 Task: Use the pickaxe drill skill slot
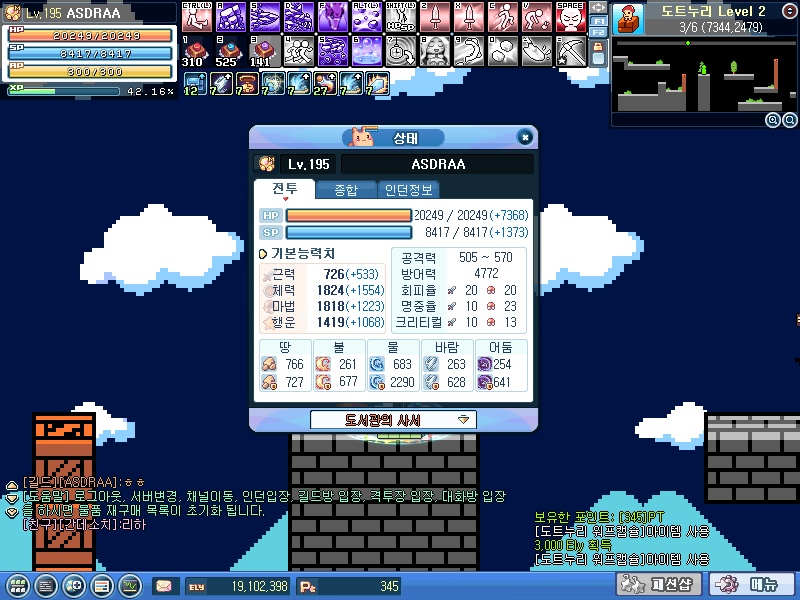(x=570, y=52)
